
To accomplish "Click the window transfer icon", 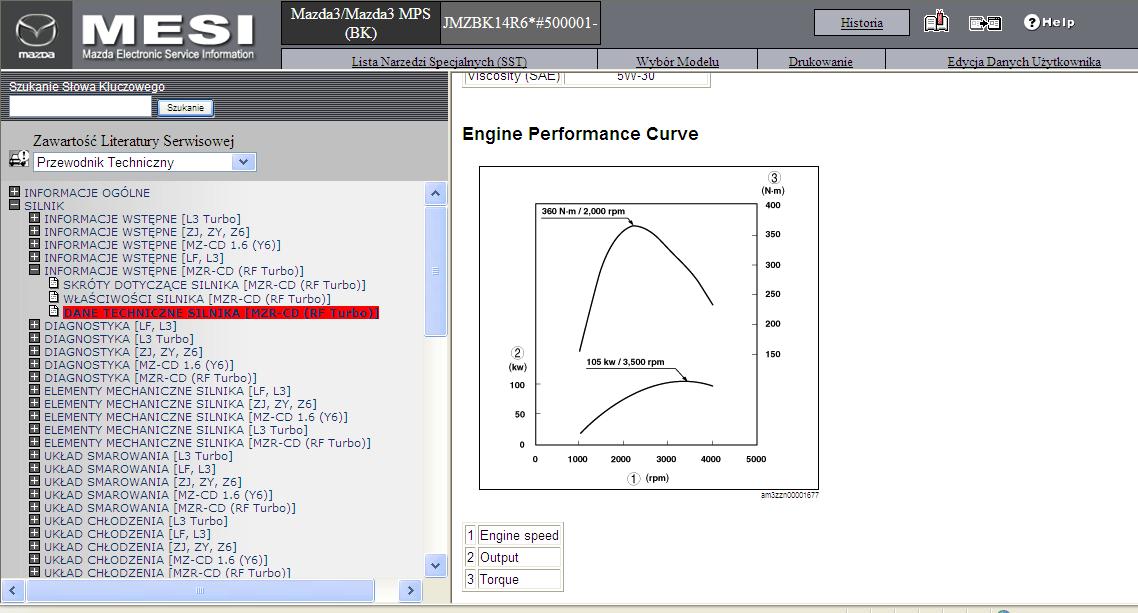I will [x=985, y=23].
